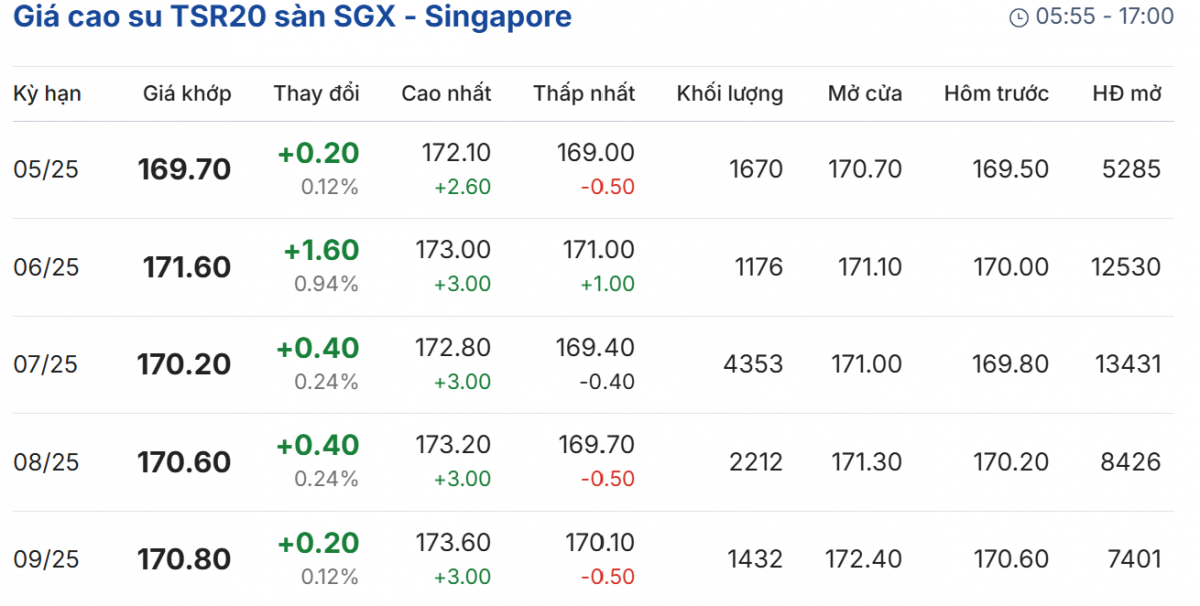Click the 13431 open interest value
Viewport: 1200px width, 606px height.
tap(1126, 364)
